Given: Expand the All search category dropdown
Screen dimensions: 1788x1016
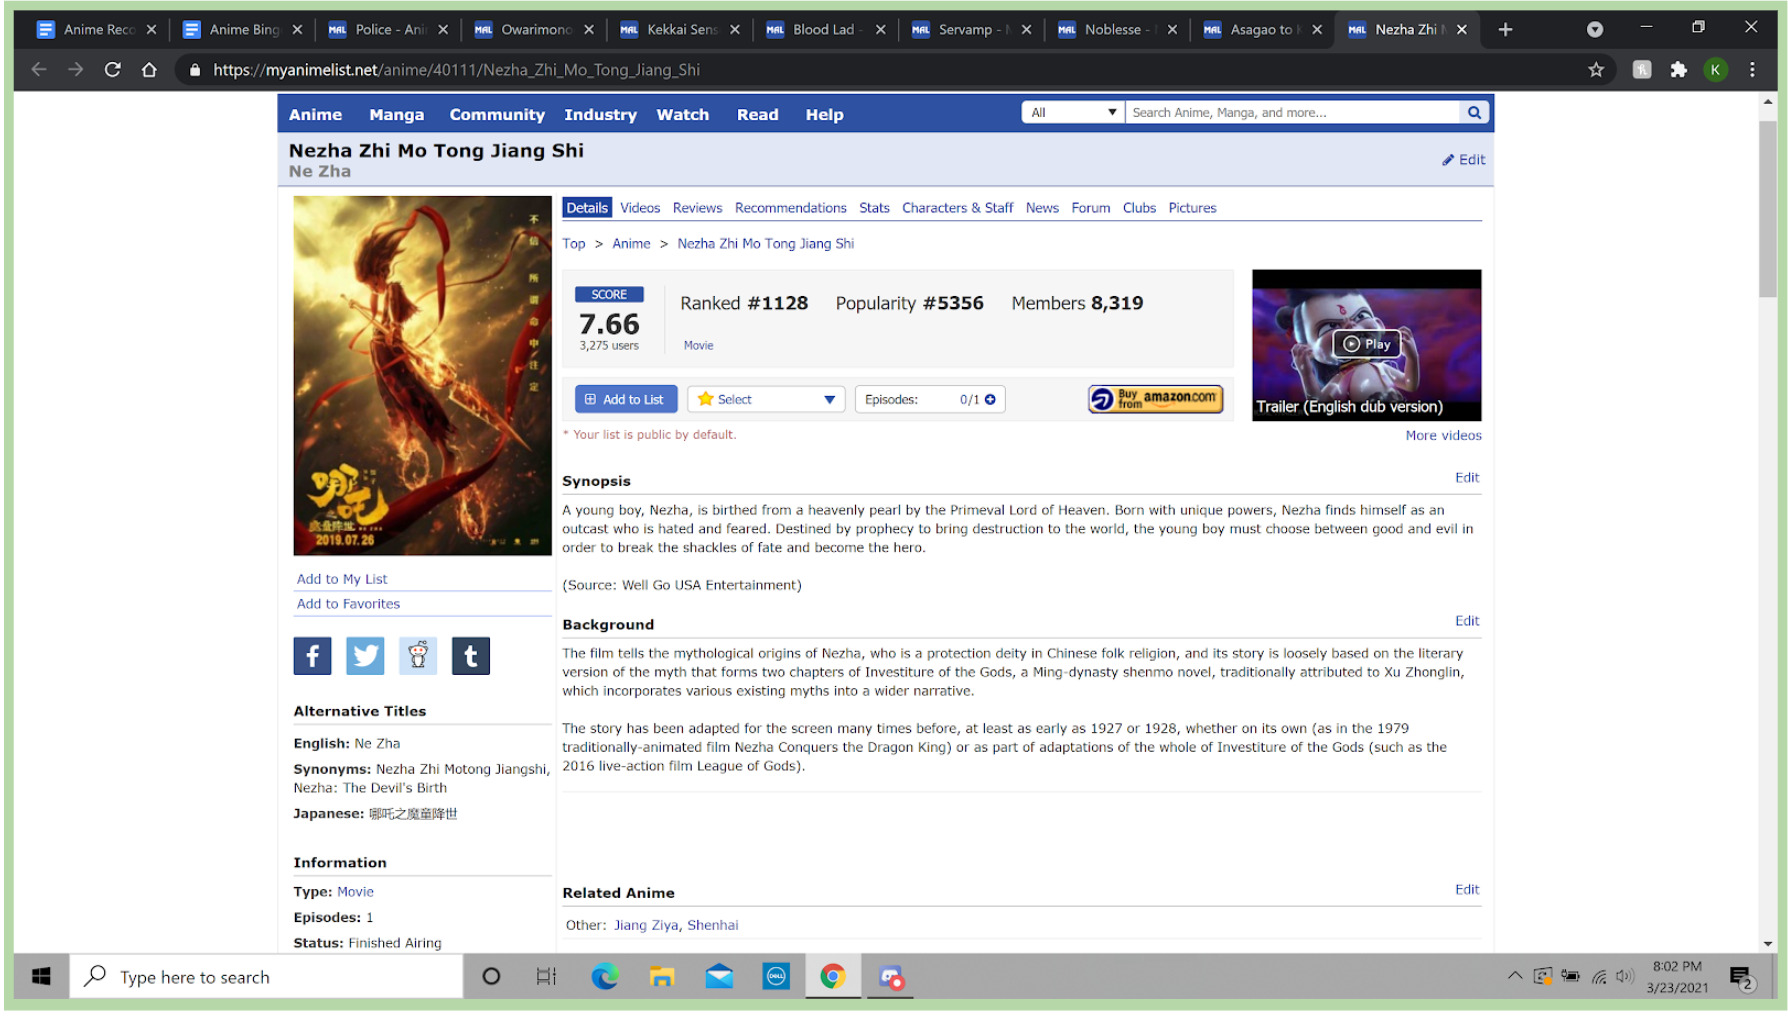Looking at the screenshot, I should pos(1072,113).
